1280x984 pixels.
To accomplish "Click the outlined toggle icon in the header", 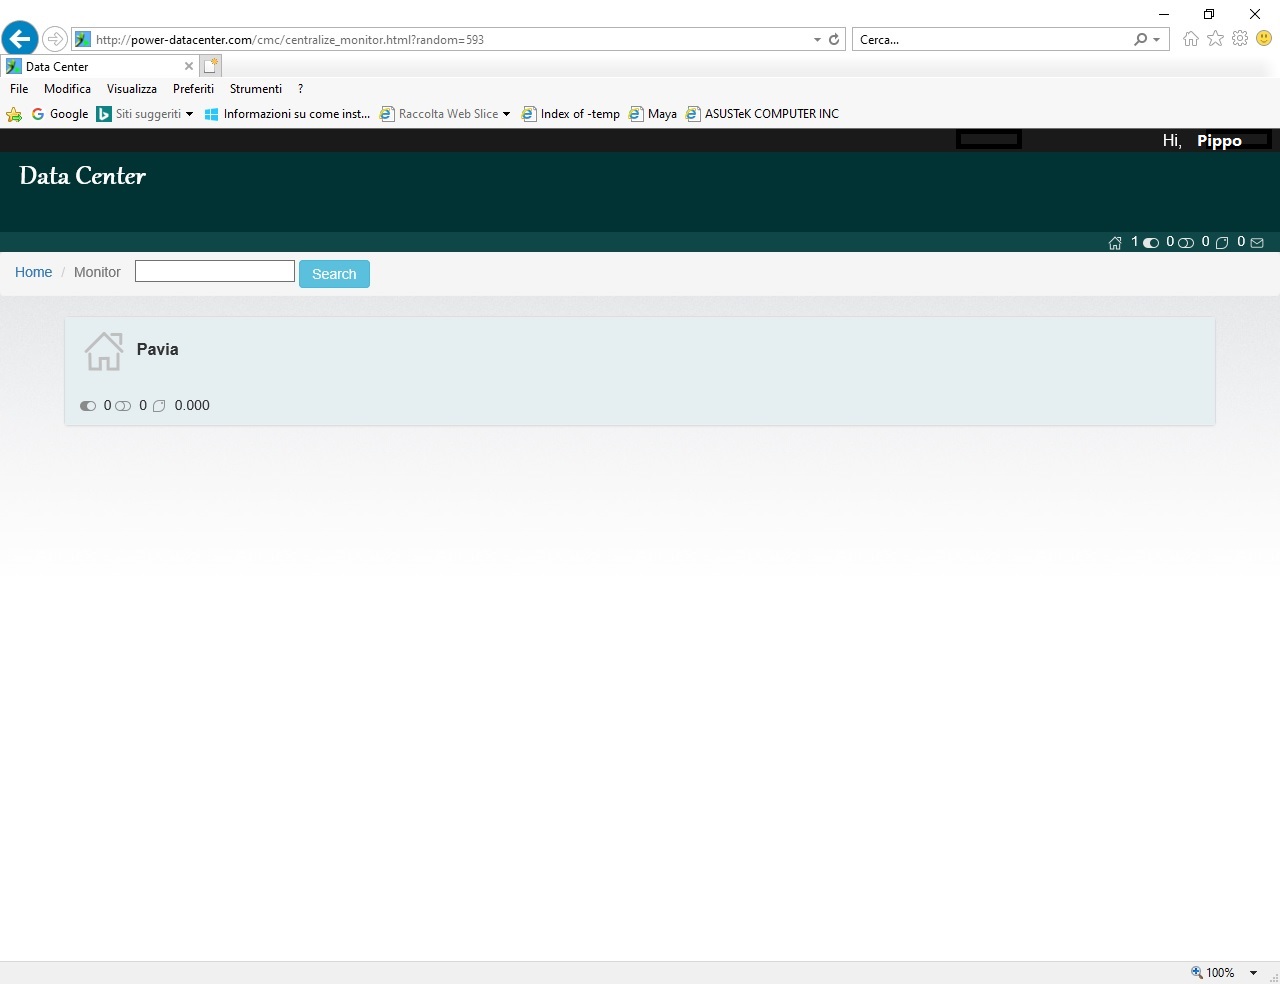I will (1186, 243).
